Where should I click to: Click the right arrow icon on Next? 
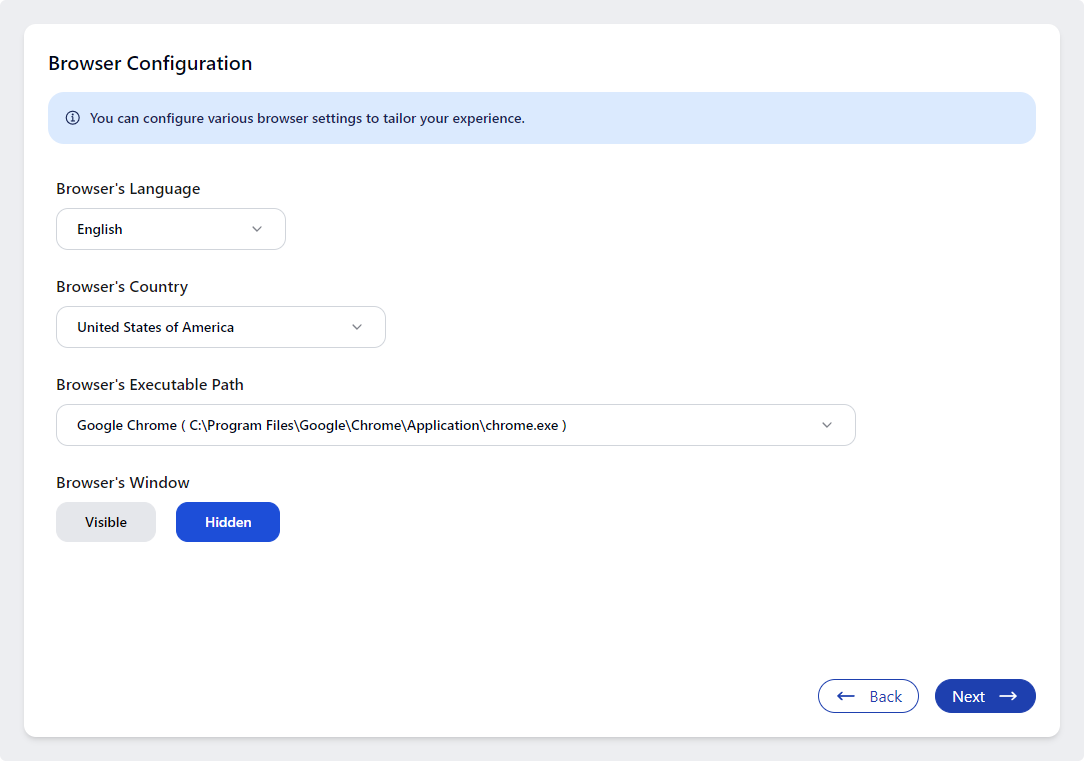(x=1008, y=696)
